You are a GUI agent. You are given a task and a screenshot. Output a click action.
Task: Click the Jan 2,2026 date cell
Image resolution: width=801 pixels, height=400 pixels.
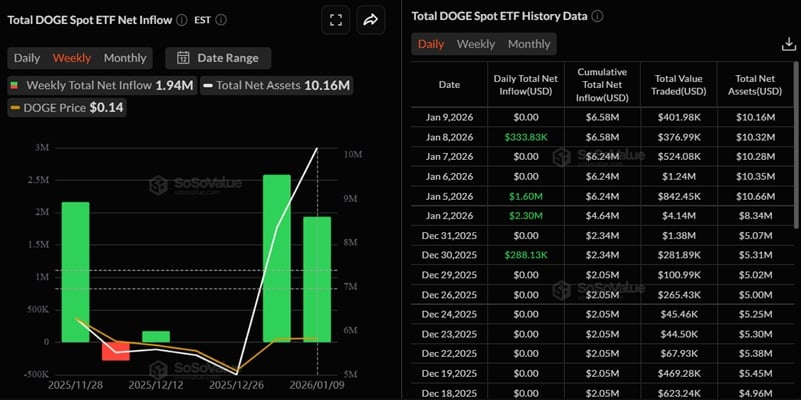click(449, 216)
